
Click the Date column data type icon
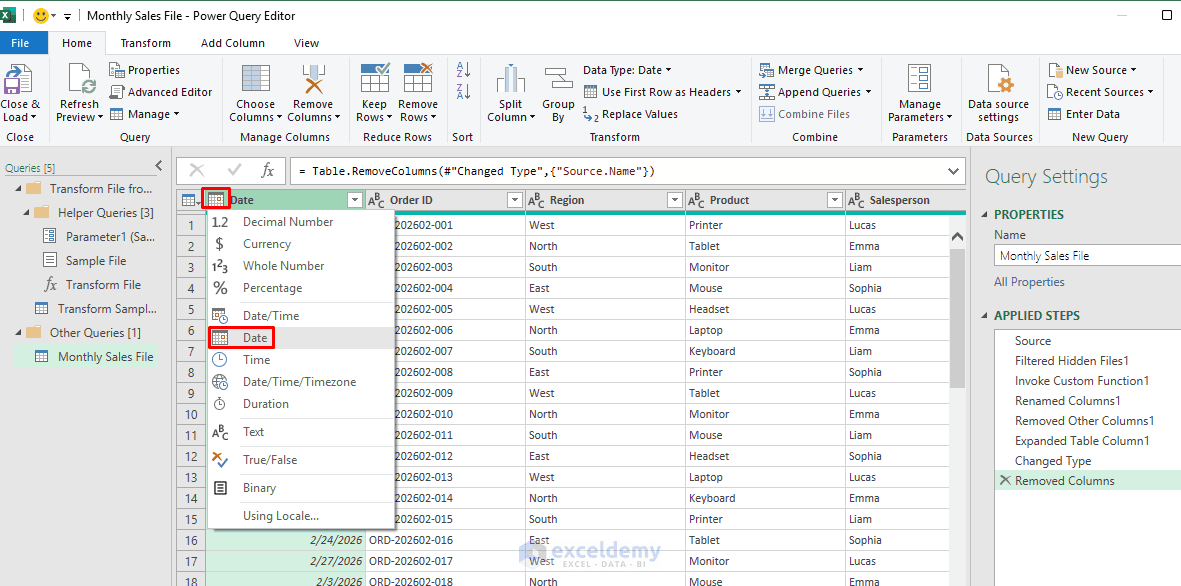pos(216,200)
